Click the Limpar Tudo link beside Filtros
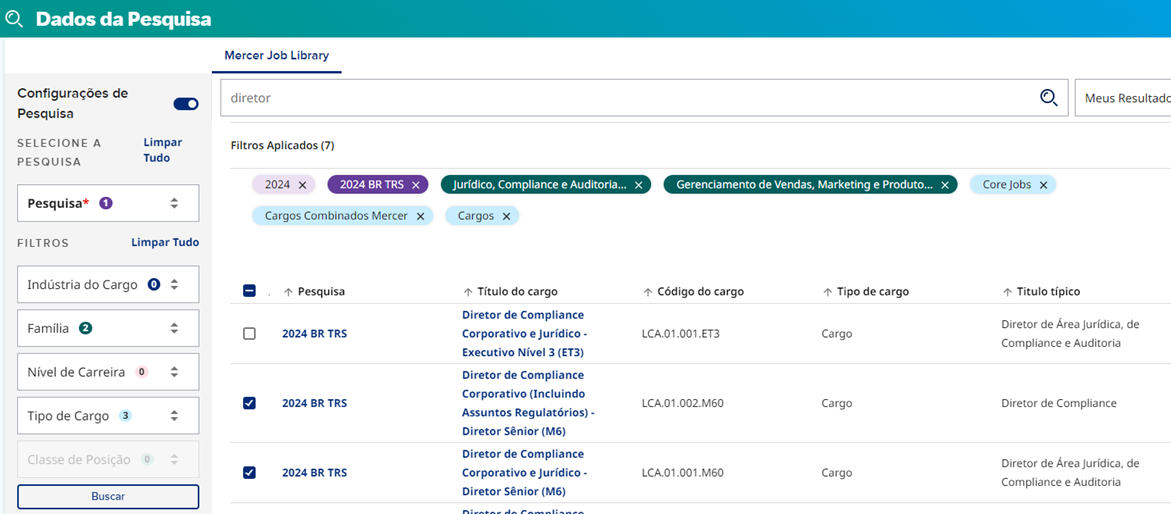Viewport: 1171px width, 514px height. coord(165,242)
